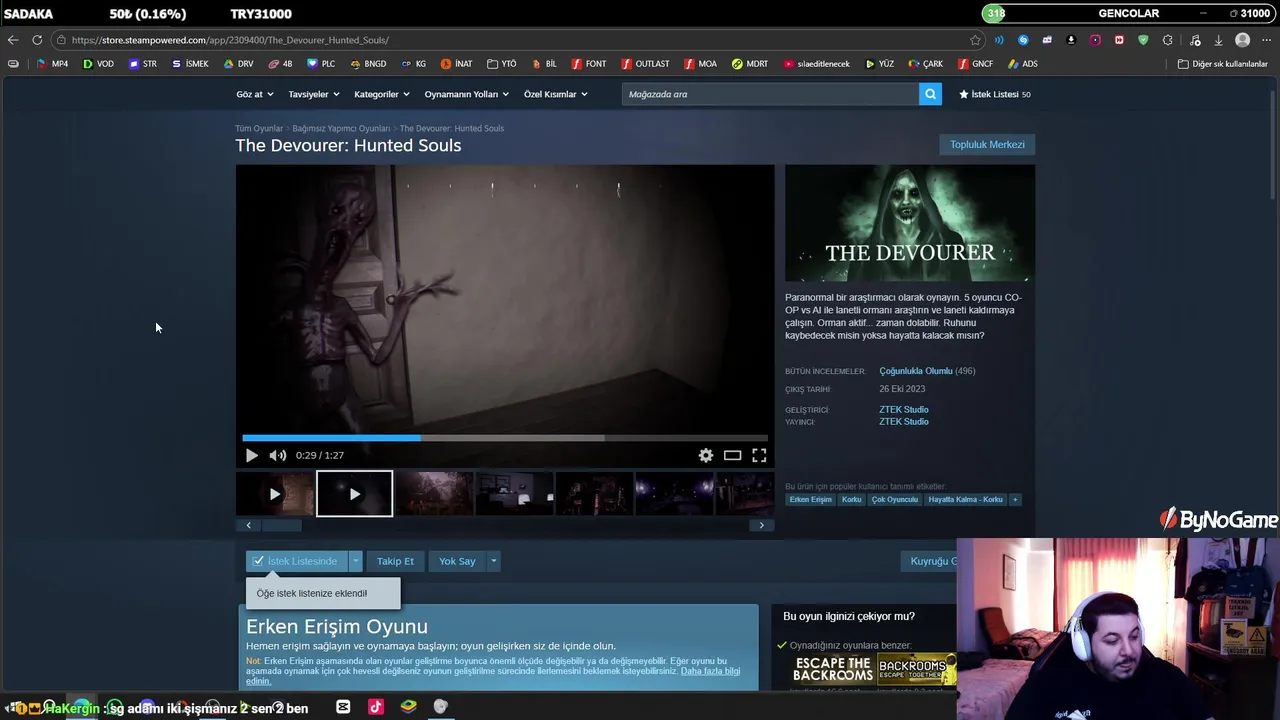Show more tags with the plus button

[1015, 499]
